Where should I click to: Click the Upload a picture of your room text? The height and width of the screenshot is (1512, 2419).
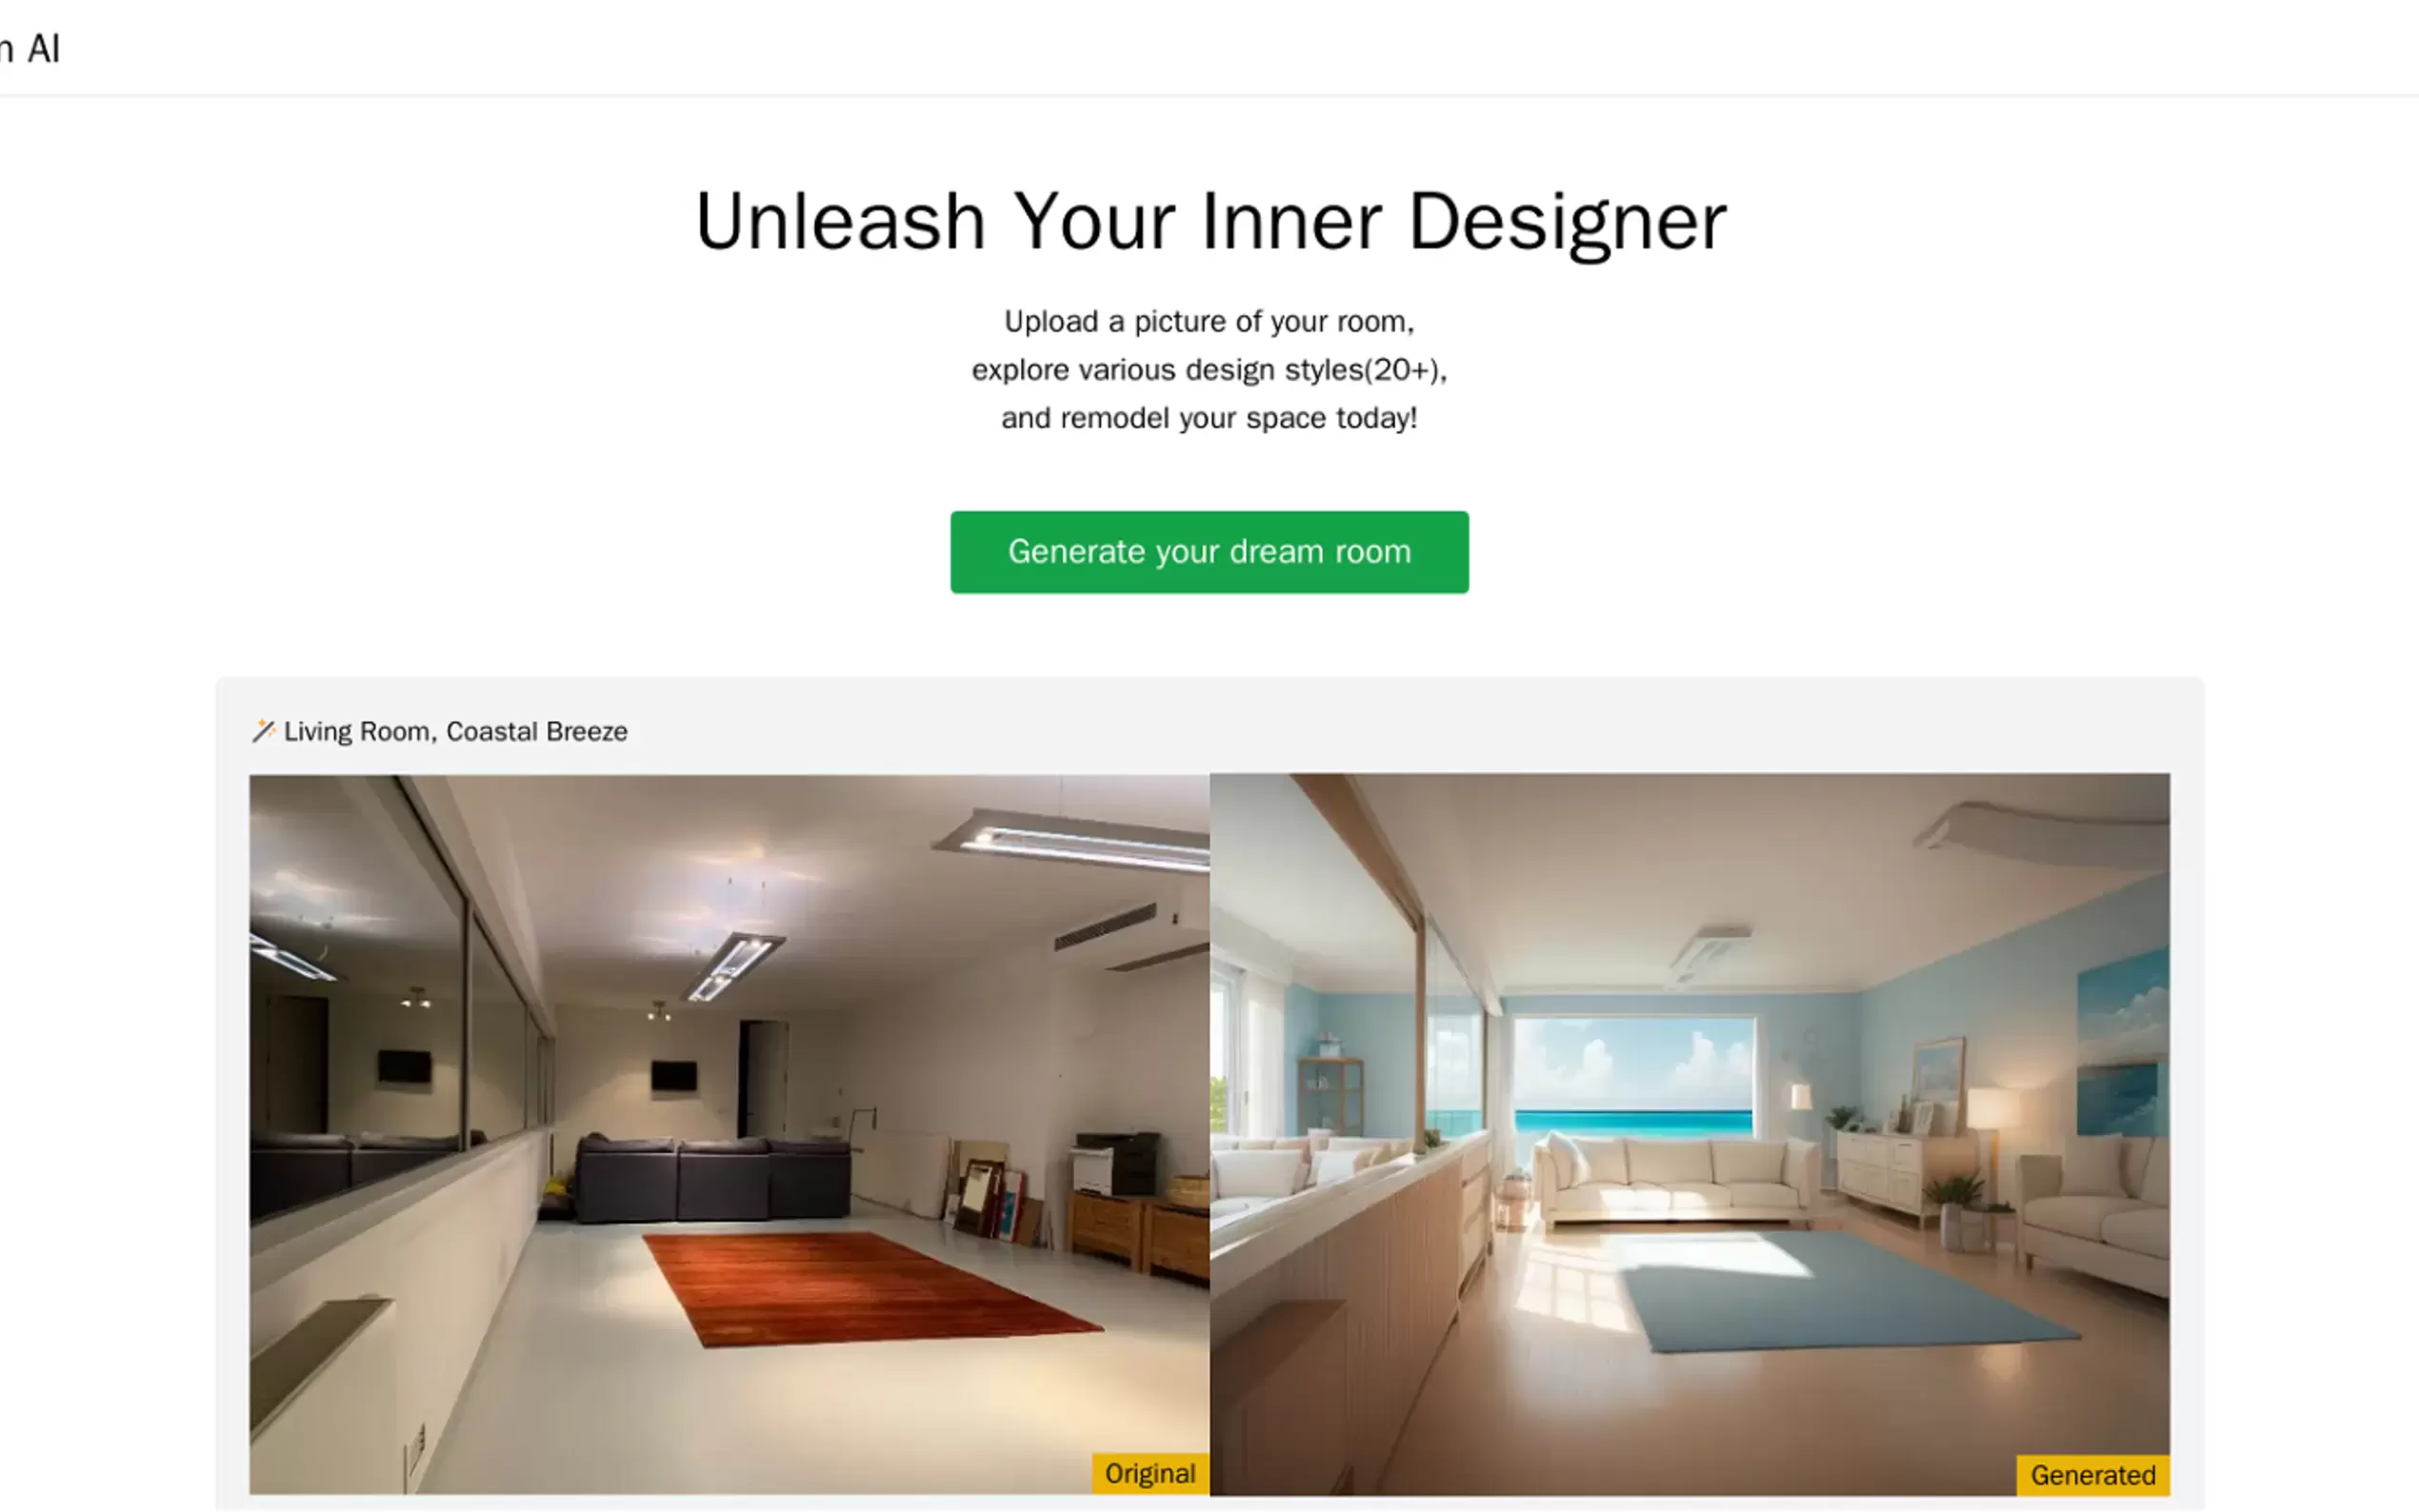coord(1209,322)
